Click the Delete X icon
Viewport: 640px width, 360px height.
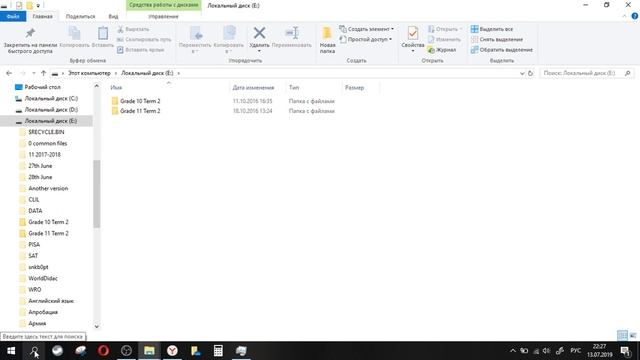[x=259, y=33]
